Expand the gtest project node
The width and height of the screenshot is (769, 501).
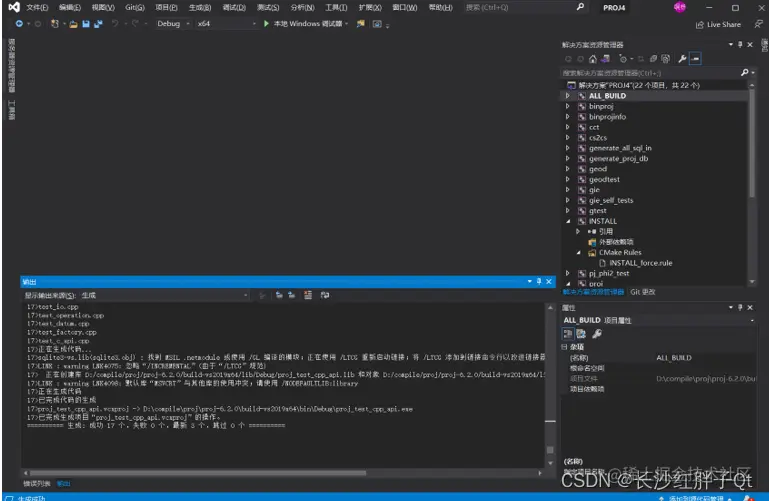568,211
